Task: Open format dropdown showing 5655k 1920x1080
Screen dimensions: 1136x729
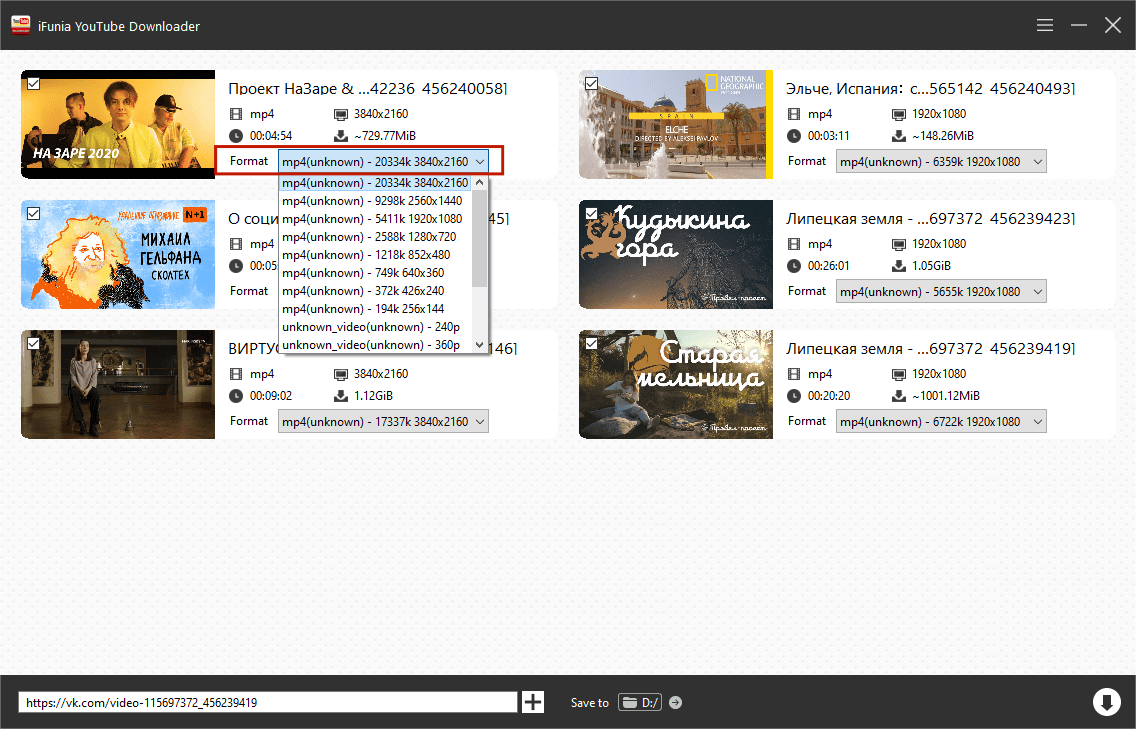Action: [x=941, y=292]
